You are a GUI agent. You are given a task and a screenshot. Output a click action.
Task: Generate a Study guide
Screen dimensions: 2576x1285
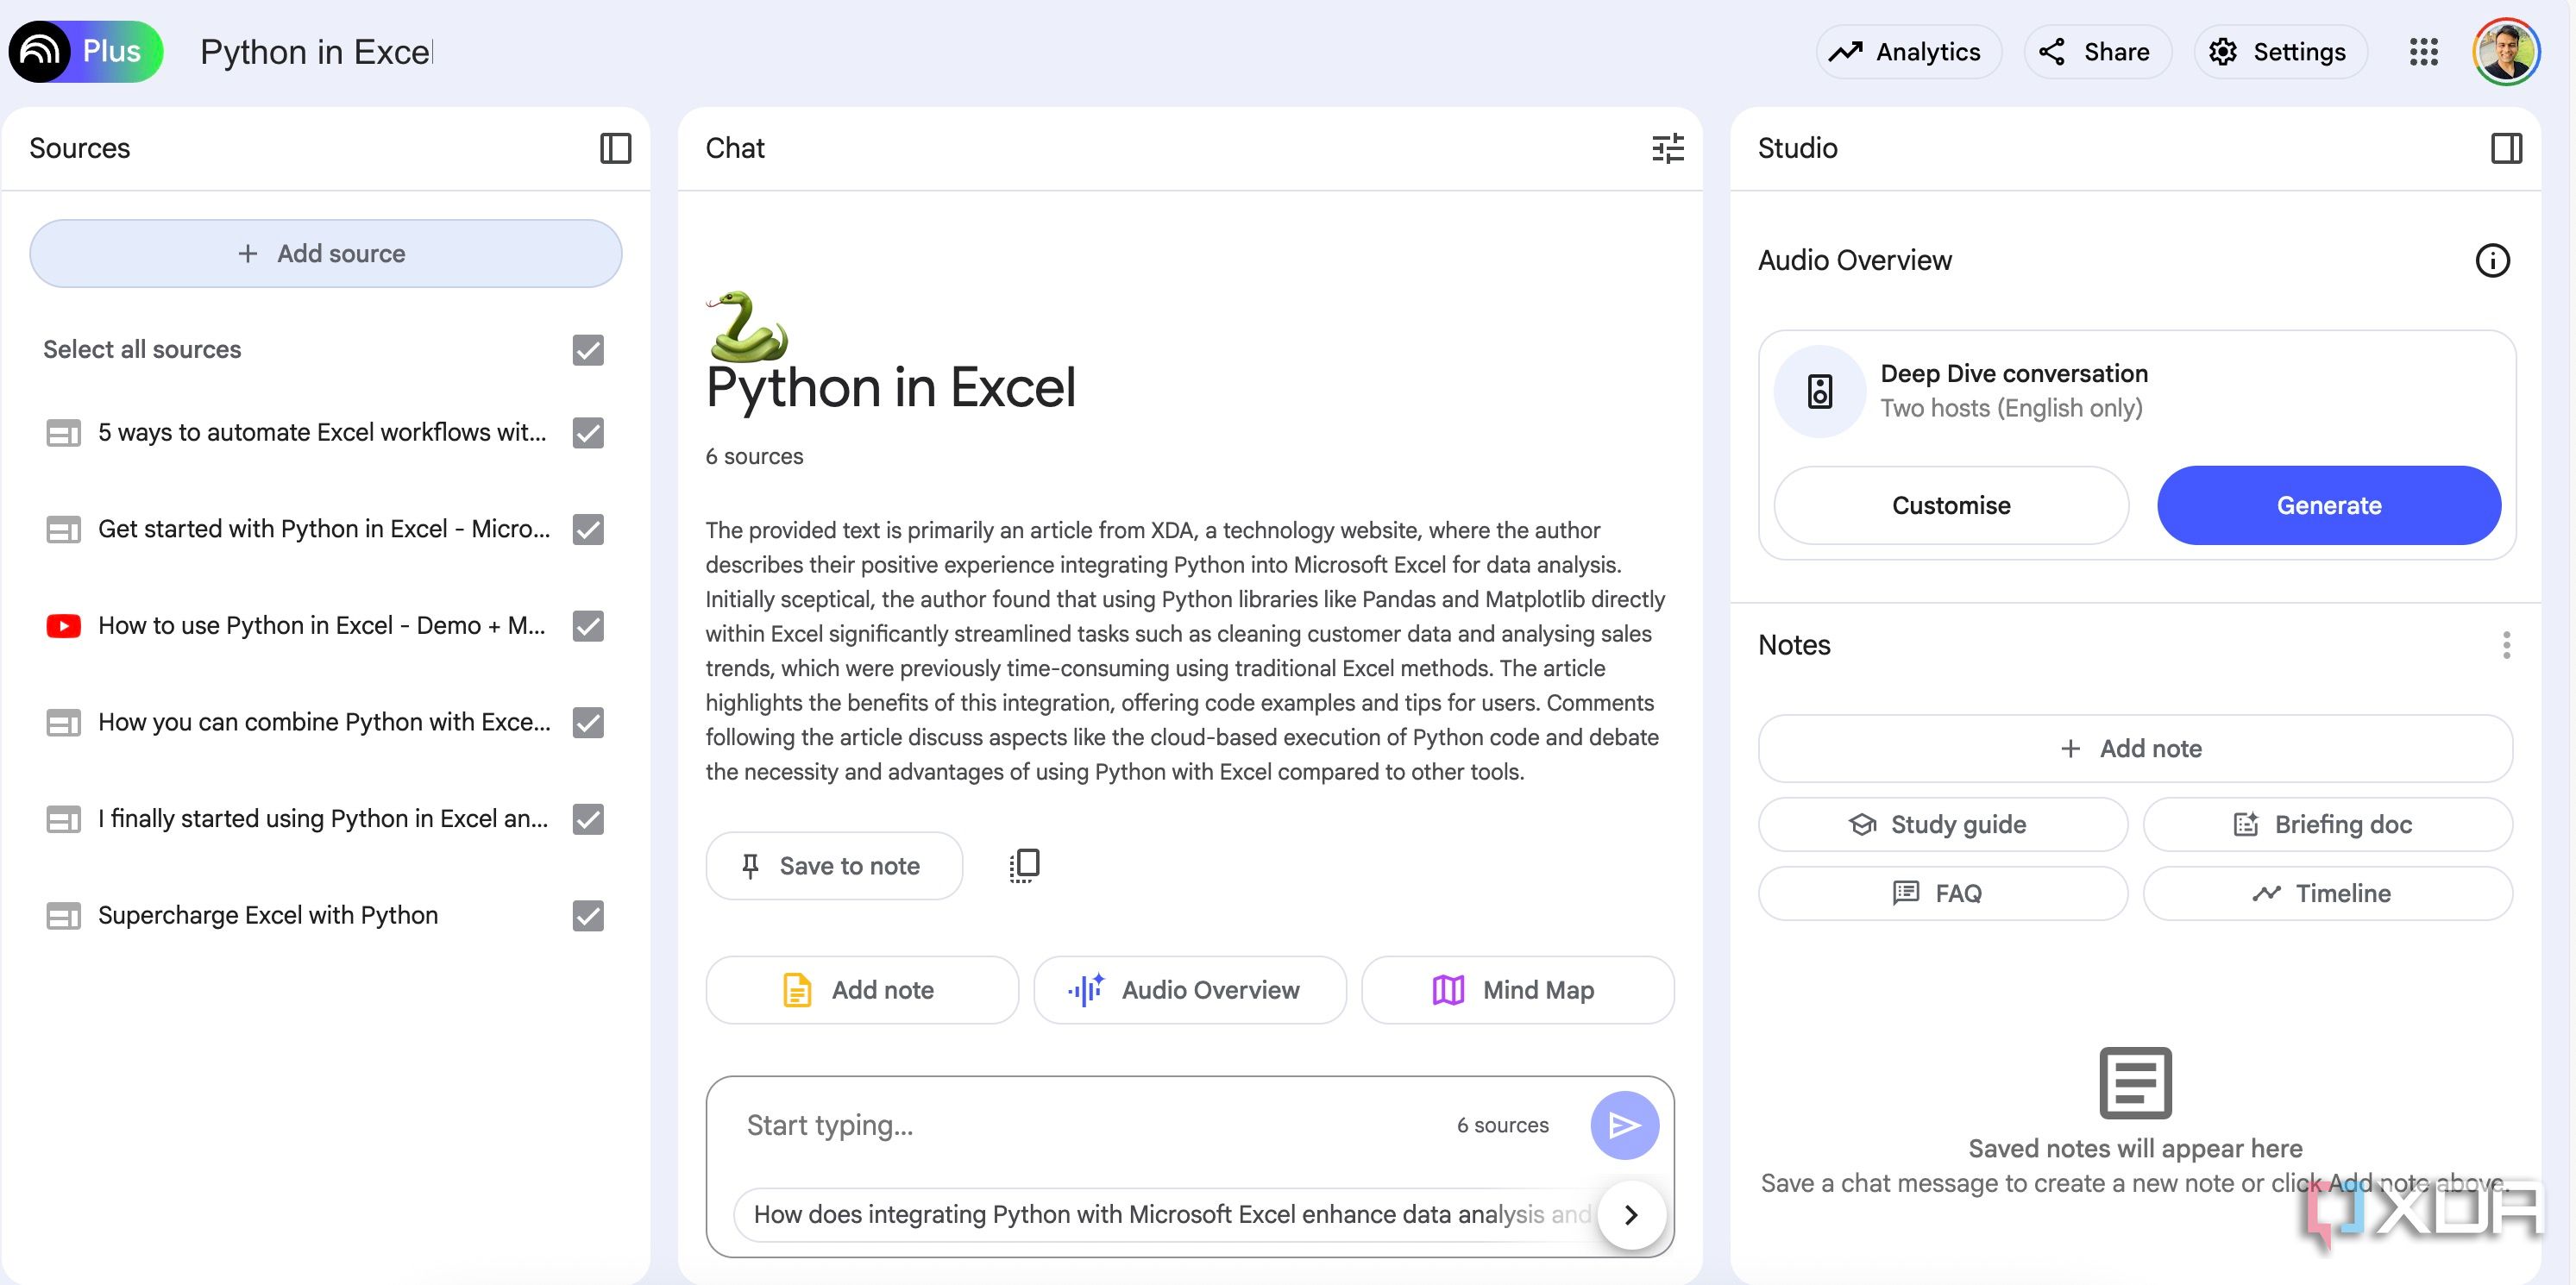1942,824
